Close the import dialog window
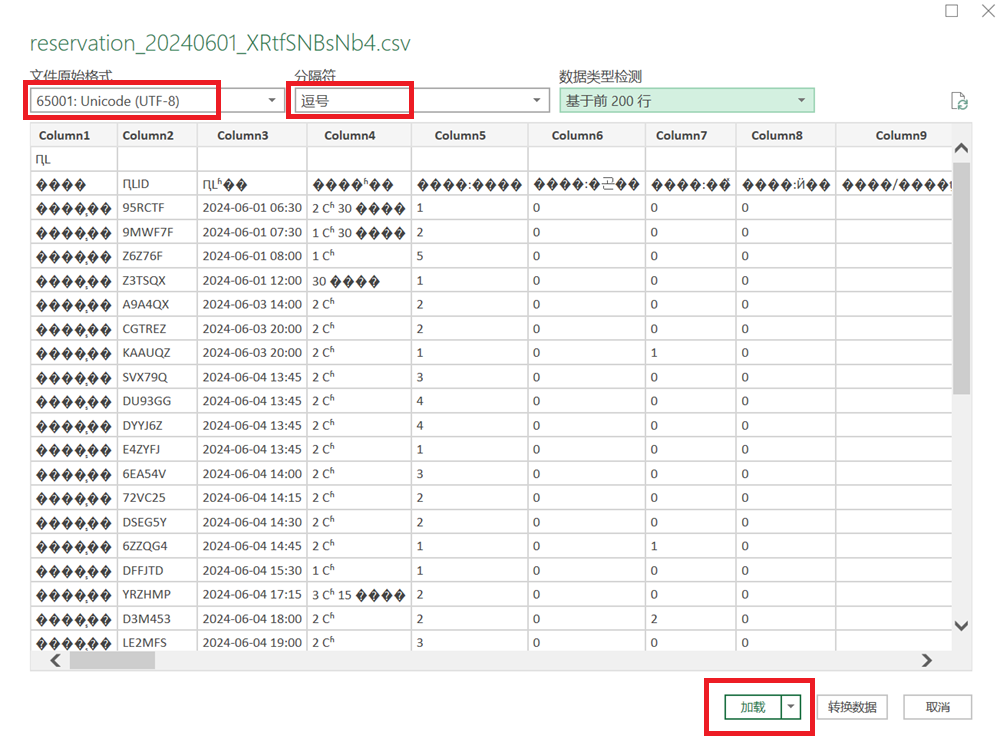 (x=988, y=10)
